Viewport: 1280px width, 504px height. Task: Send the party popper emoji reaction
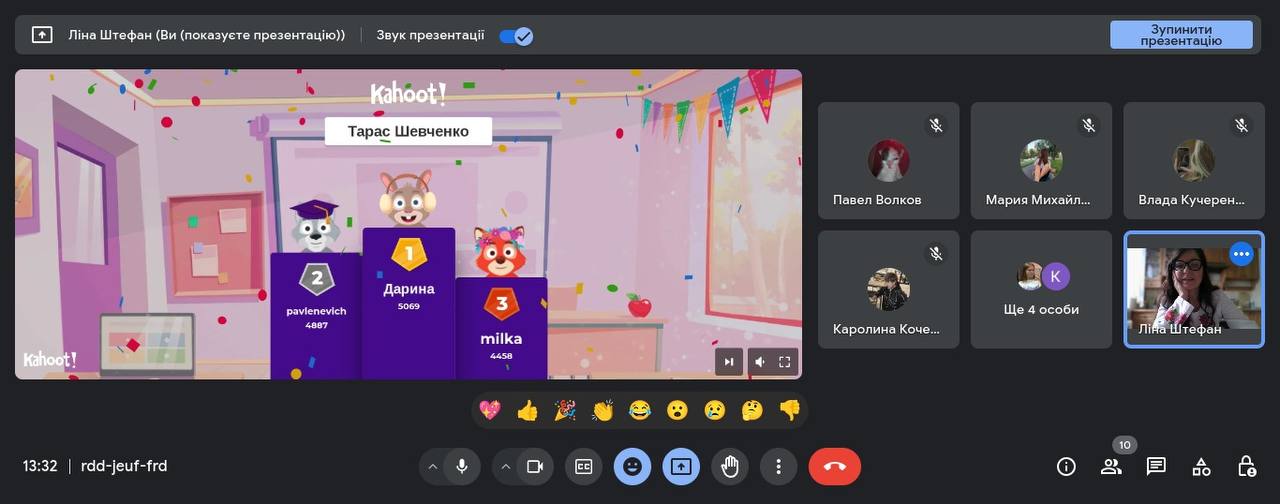click(565, 410)
